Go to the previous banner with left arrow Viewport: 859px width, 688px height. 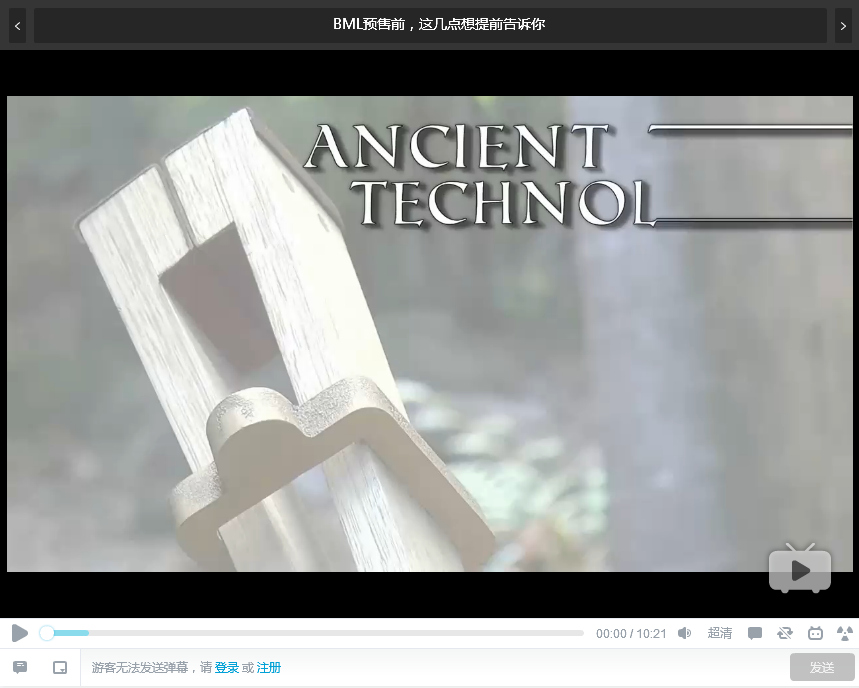[18, 25]
